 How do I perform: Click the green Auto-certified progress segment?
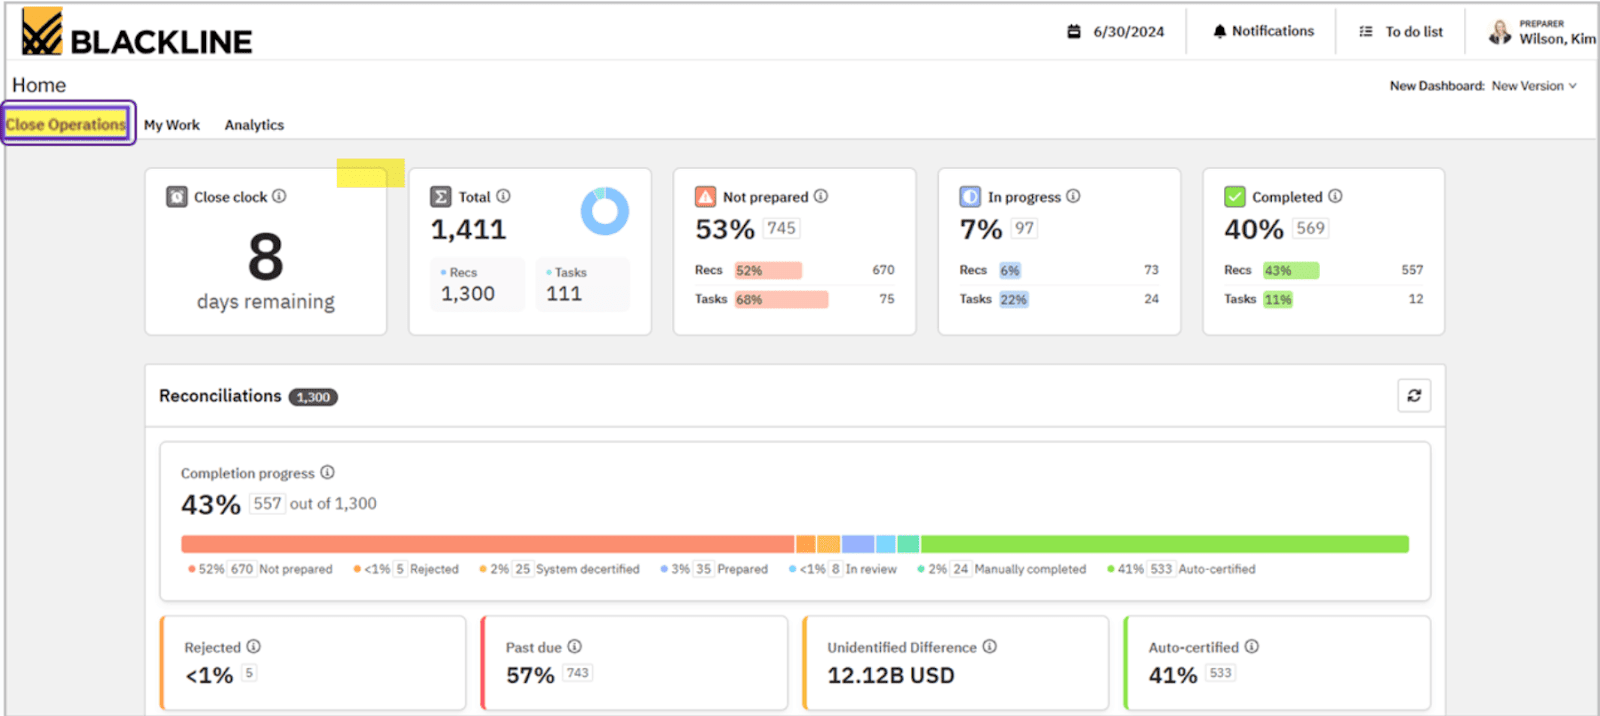1164,544
